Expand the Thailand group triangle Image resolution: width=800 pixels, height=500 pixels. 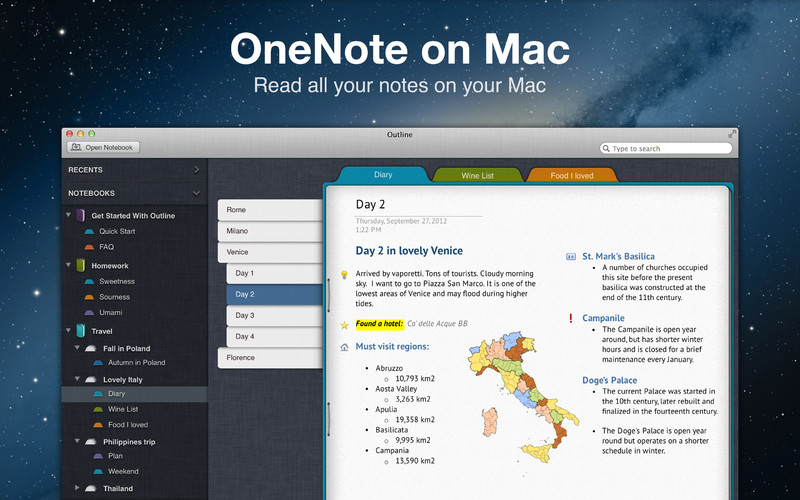click(x=77, y=488)
